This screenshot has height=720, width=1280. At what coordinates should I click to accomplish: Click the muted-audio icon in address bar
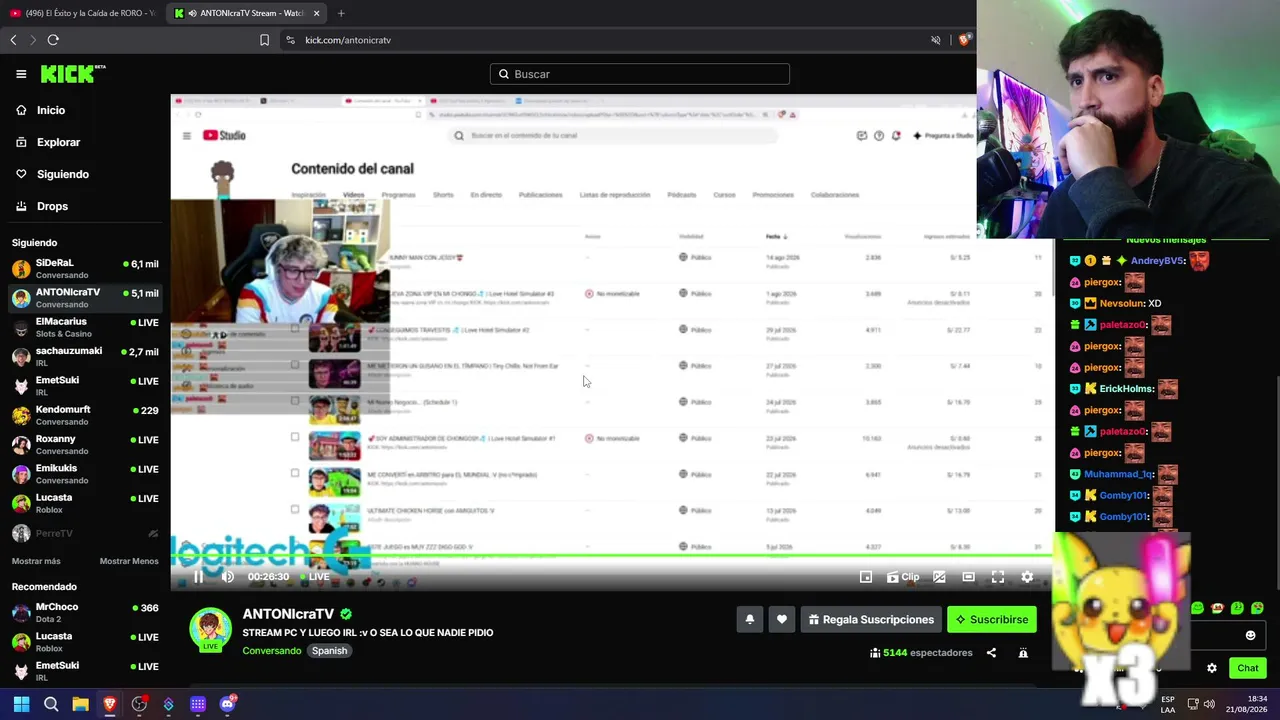936,40
